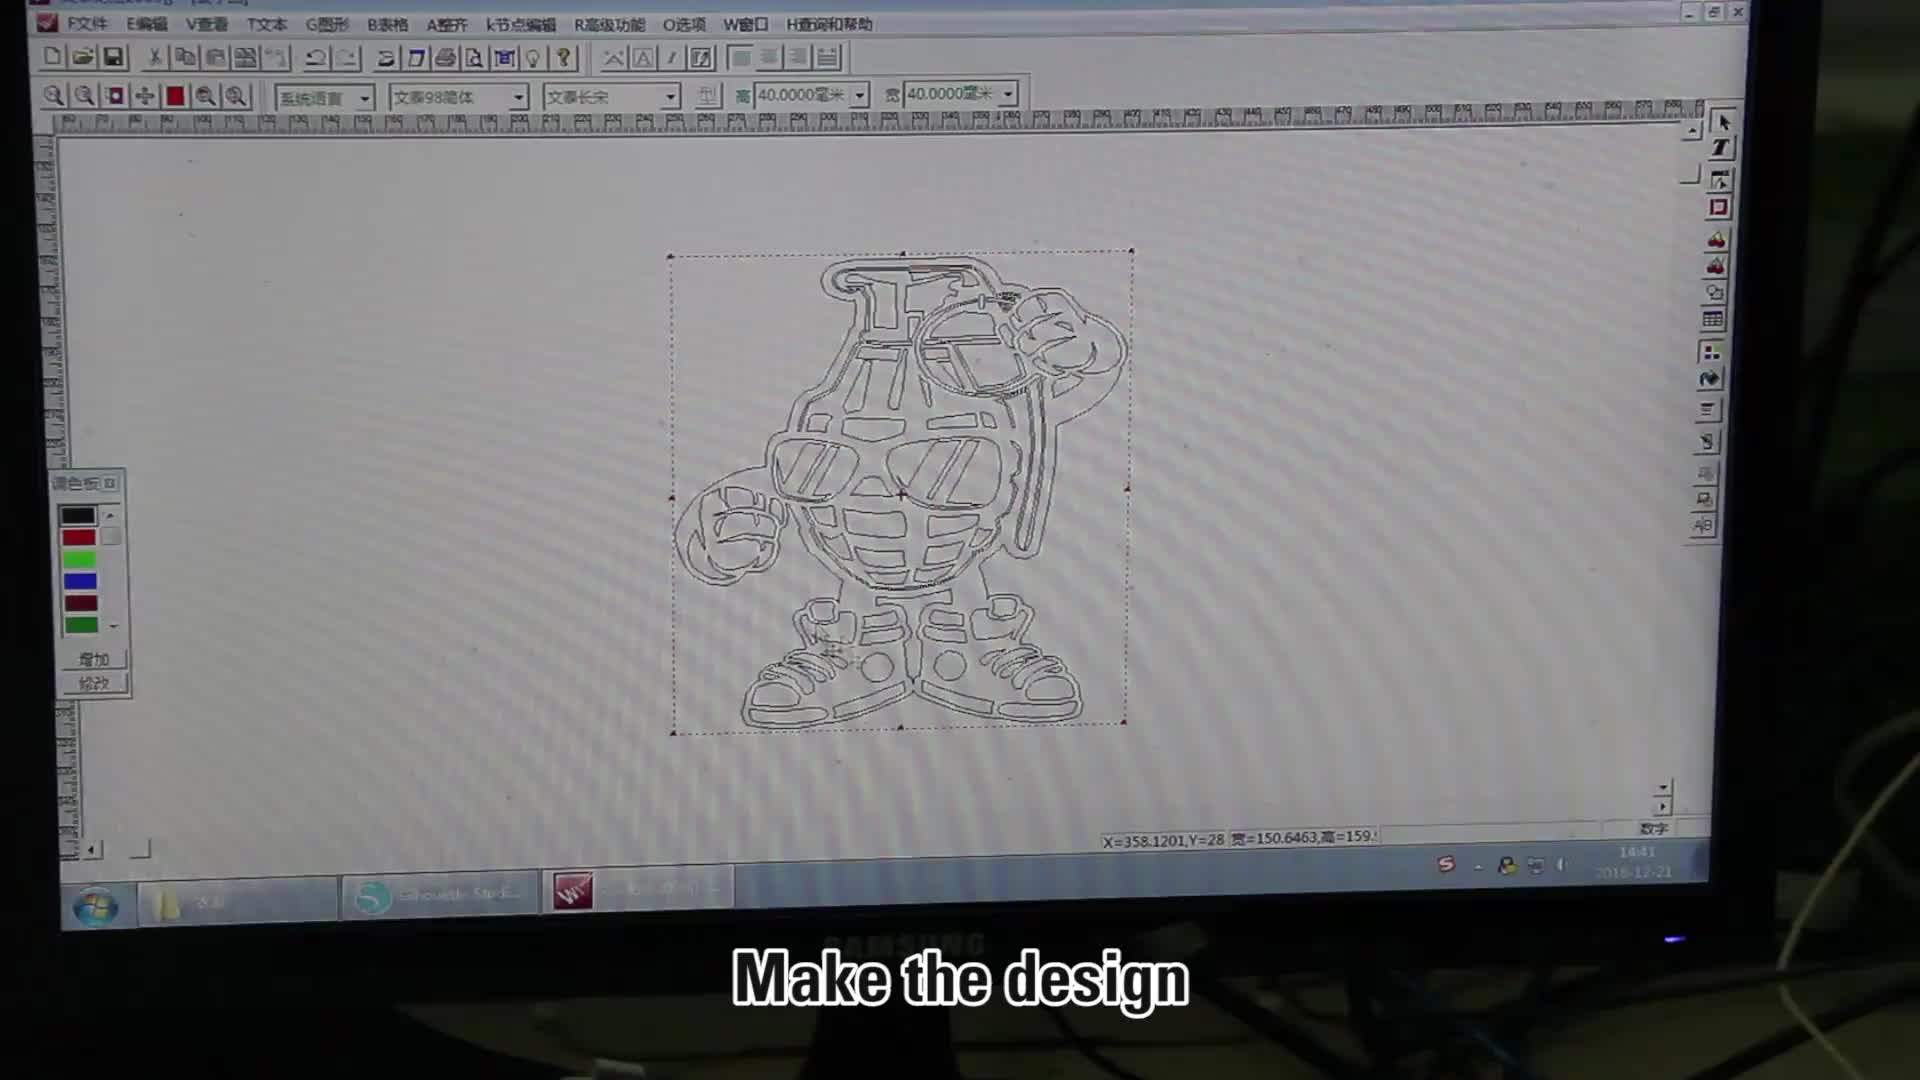Select the Text tool T icon
The height and width of the screenshot is (1080, 1920).
[1720, 148]
